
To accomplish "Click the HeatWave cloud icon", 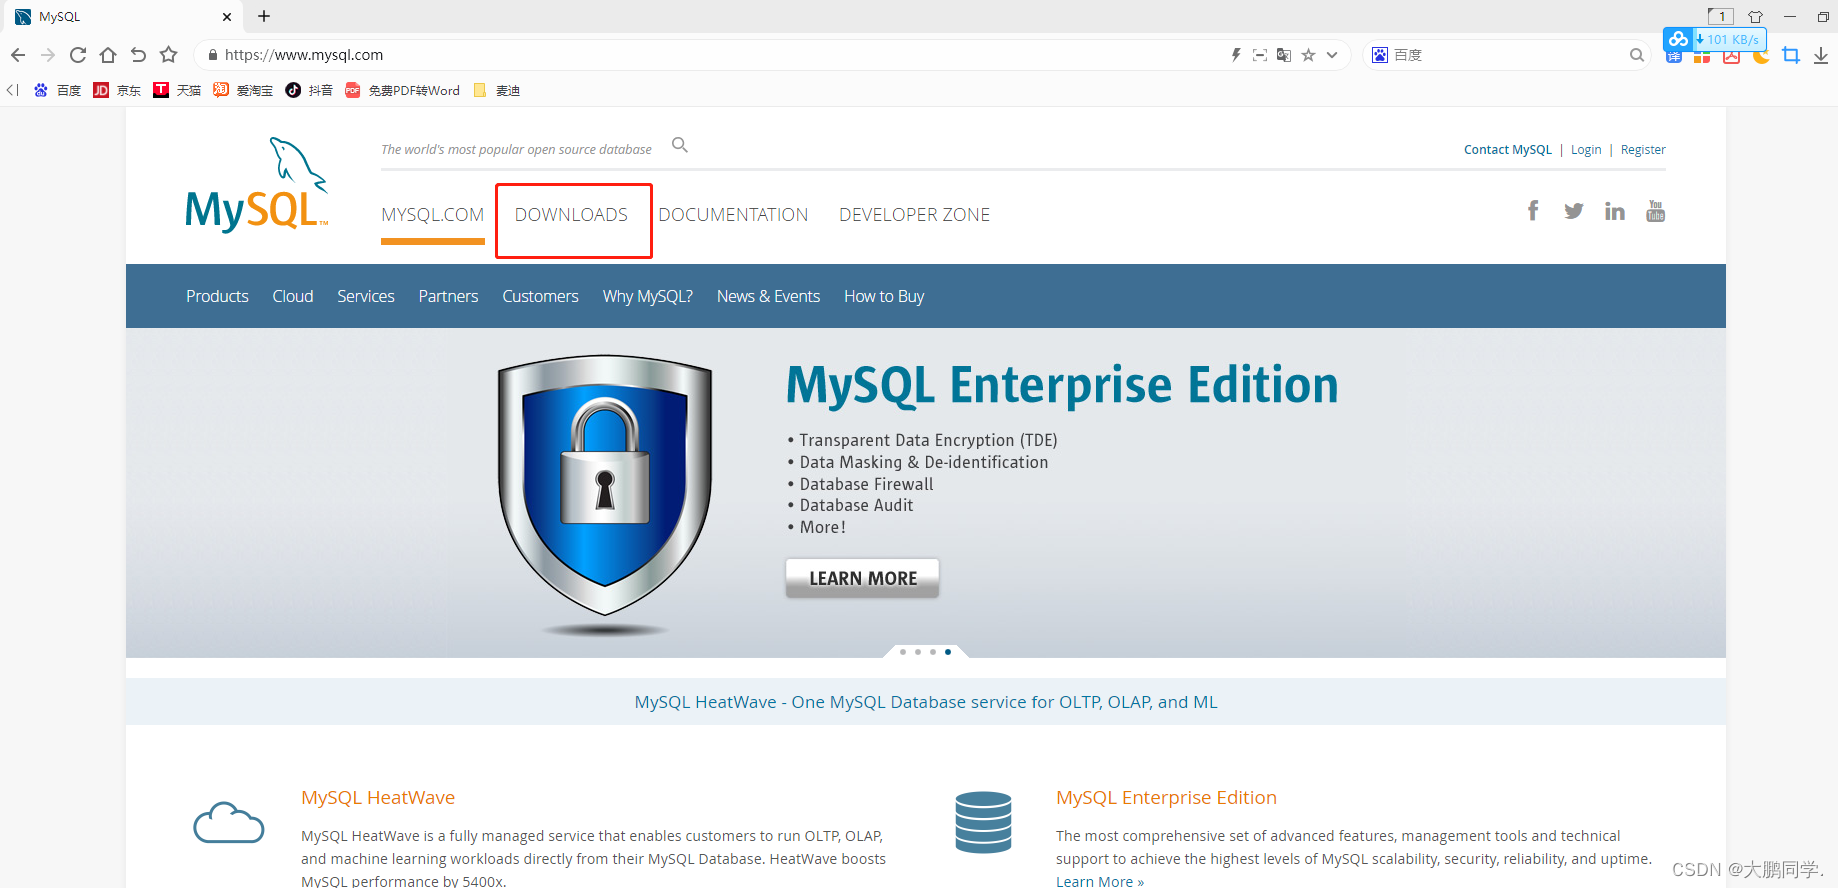I will pyautogui.click(x=229, y=822).
